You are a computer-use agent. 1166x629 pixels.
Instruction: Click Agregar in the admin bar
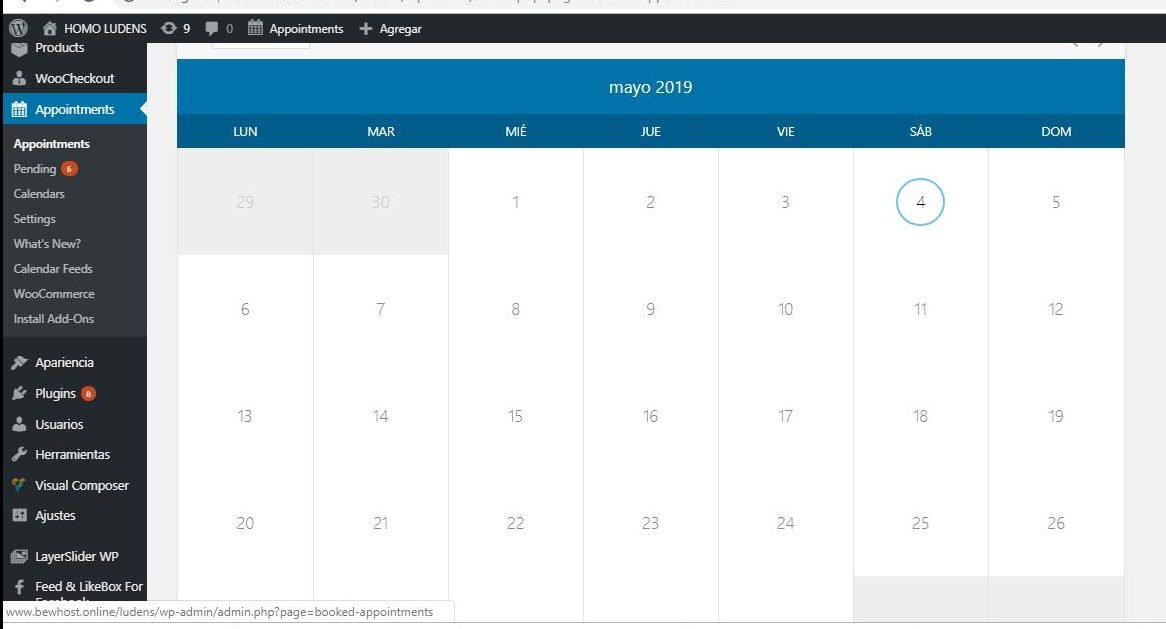pyautogui.click(x=400, y=29)
